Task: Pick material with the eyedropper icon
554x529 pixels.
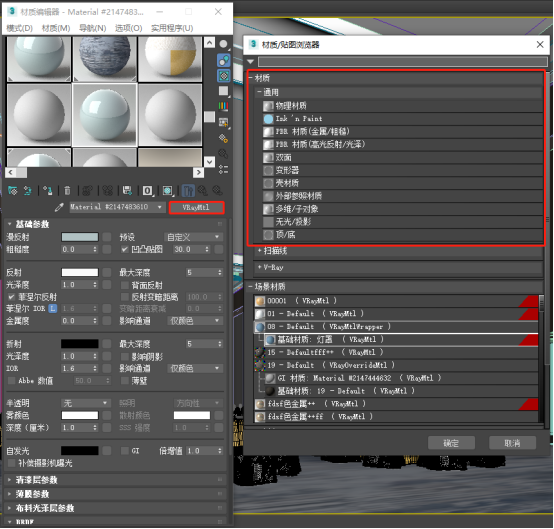Action: pyautogui.click(x=59, y=207)
